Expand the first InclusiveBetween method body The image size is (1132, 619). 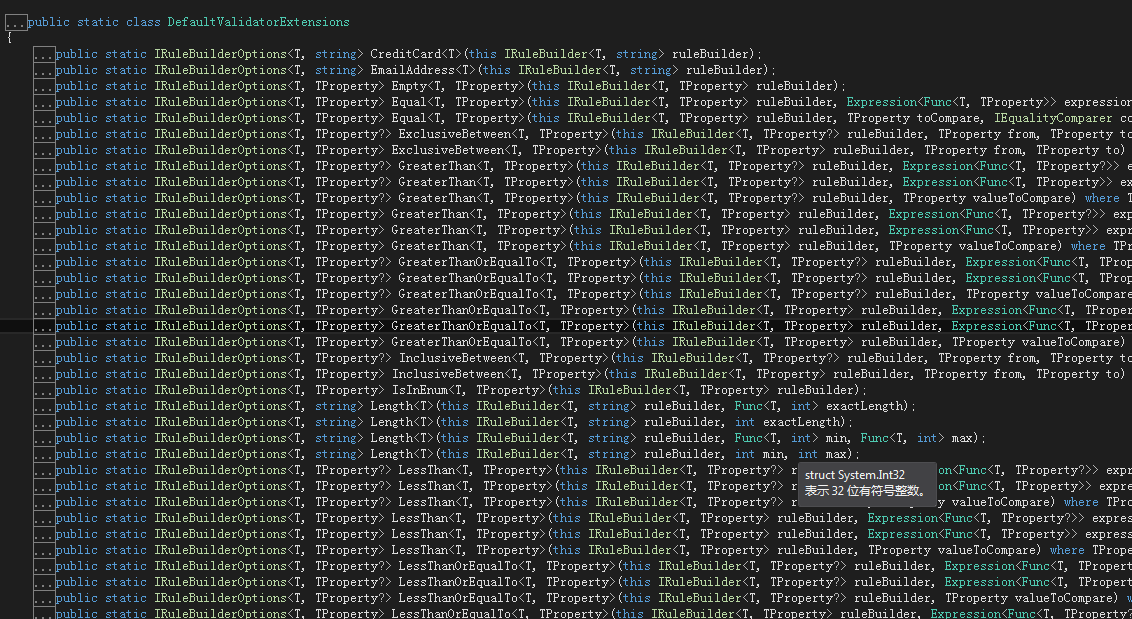pos(44,357)
